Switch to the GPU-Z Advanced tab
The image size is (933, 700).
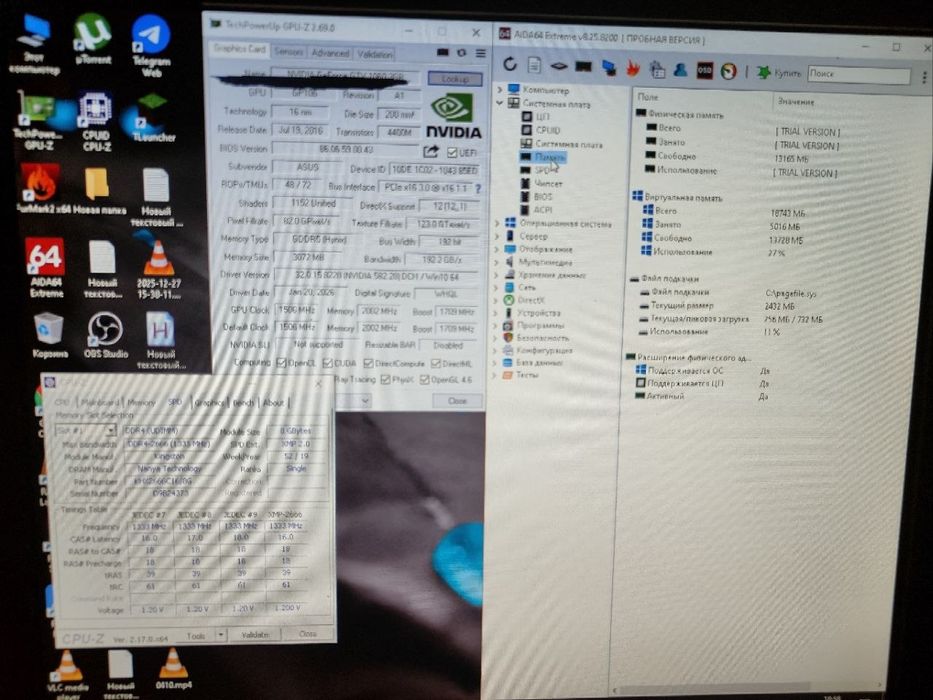point(330,53)
